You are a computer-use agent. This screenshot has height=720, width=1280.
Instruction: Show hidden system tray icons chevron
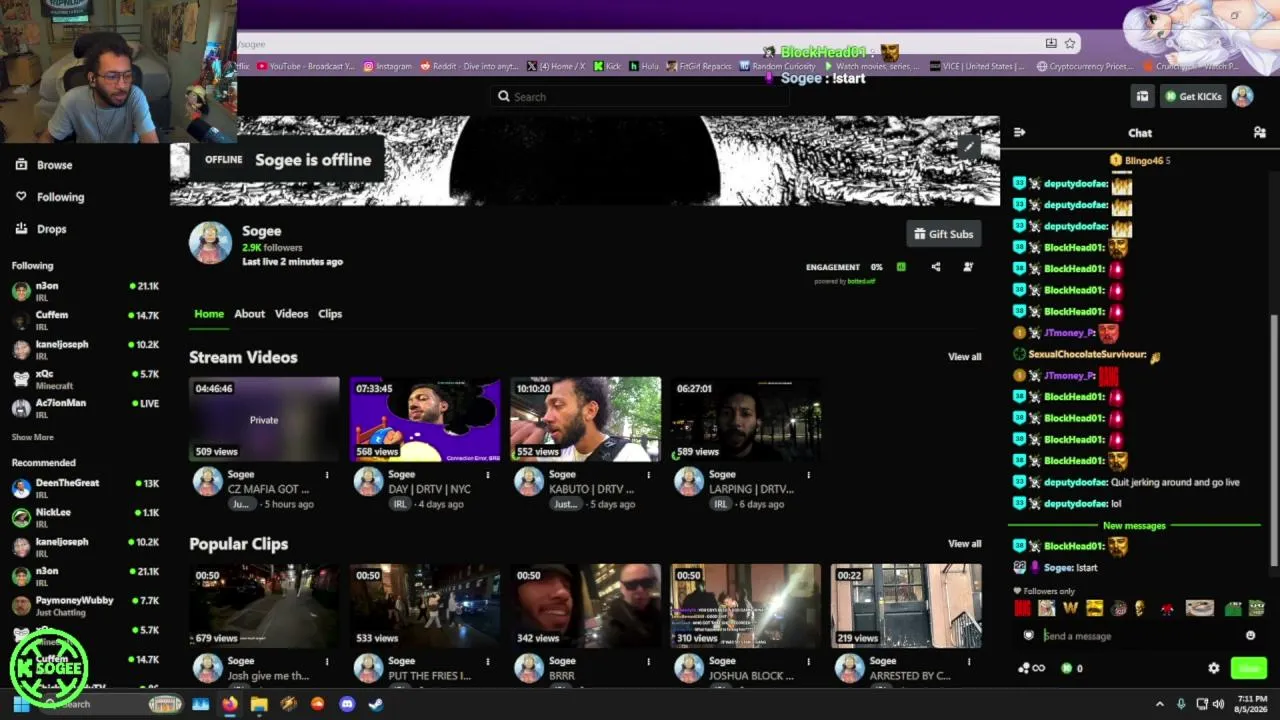(x=1160, y=704)
